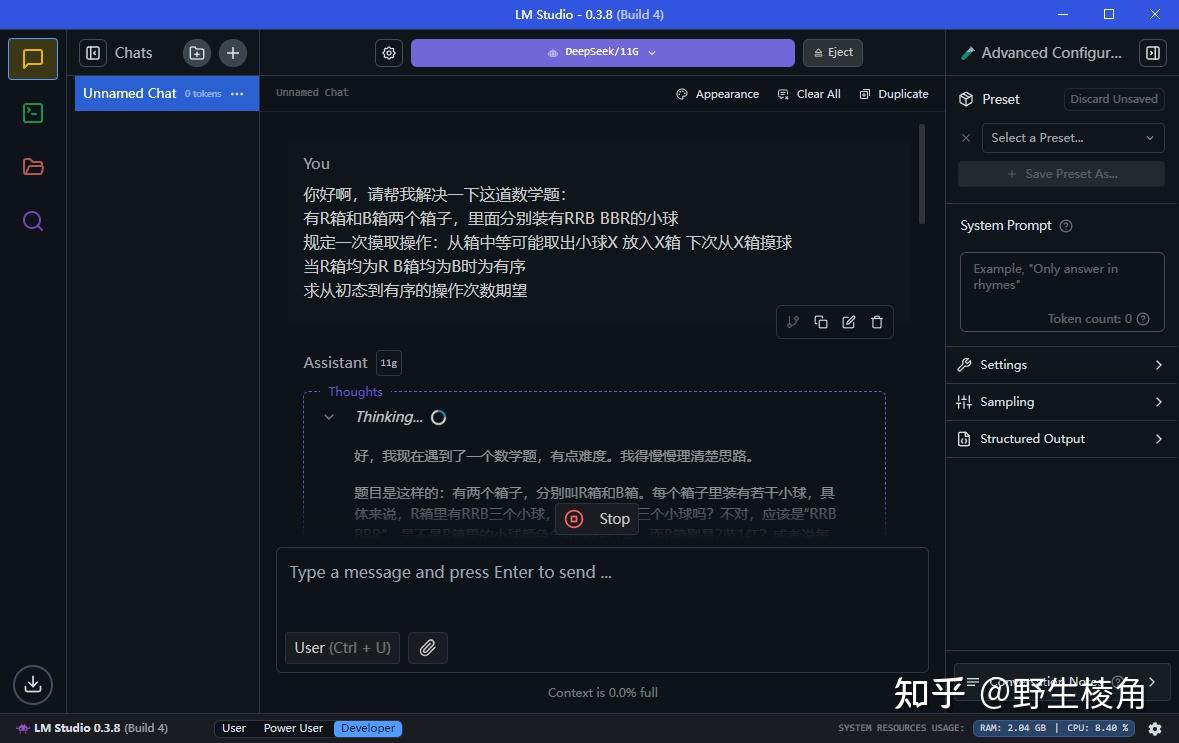Click the Thoughts label
The width and height of the screenshot is (1179, 743).
pyautogui.click(x=355, y=392)
